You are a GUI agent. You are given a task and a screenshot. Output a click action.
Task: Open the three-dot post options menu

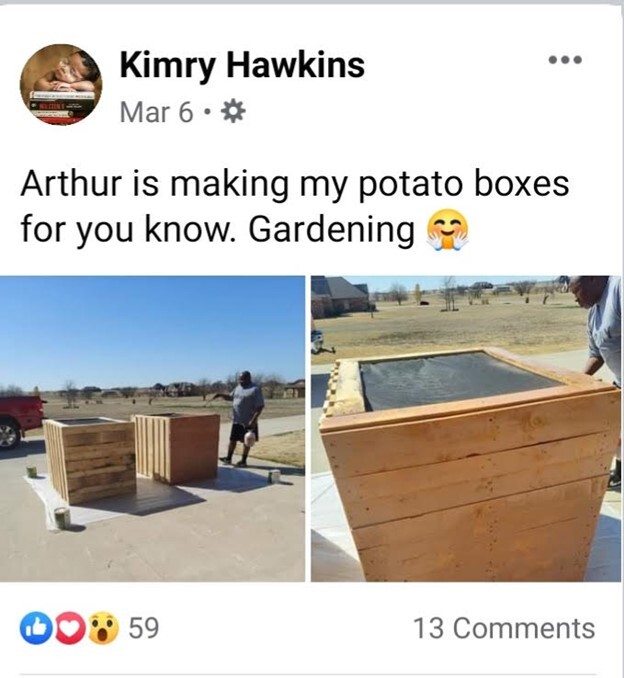click(566, 59)
